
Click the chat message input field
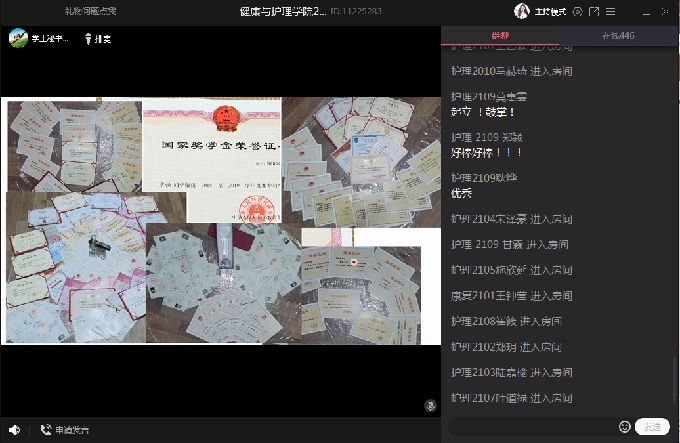click(x=530, y=426)
